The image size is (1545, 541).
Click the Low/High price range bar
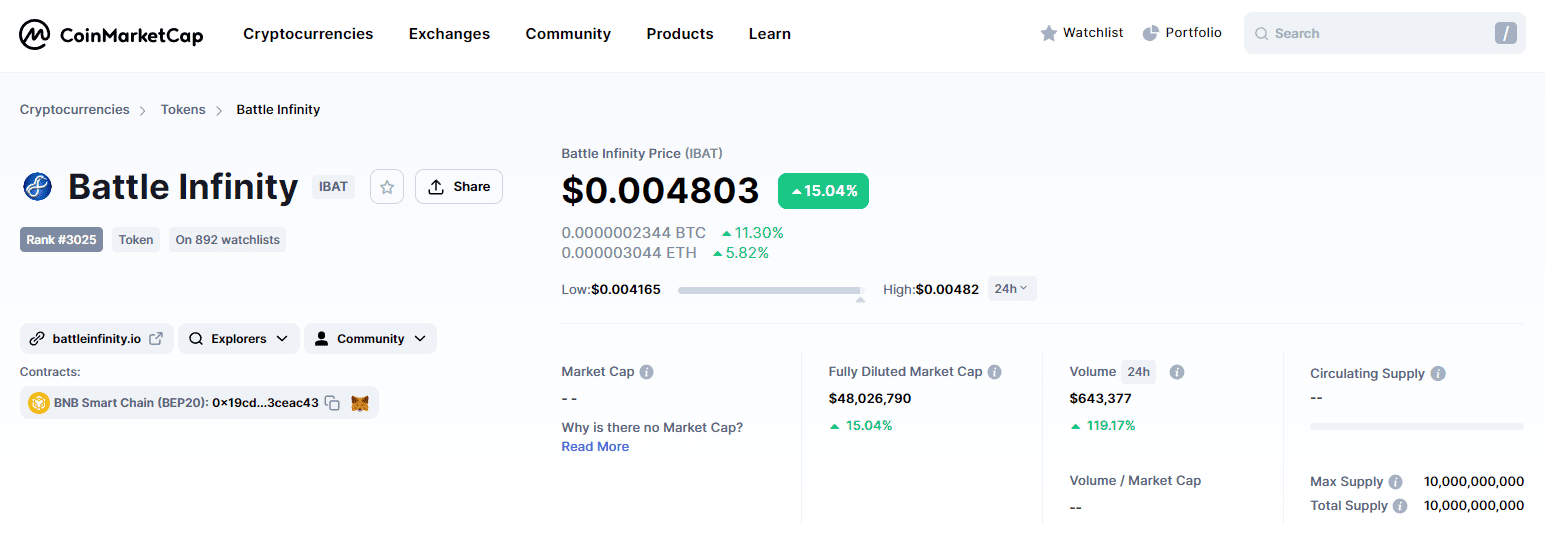(772, 290)
